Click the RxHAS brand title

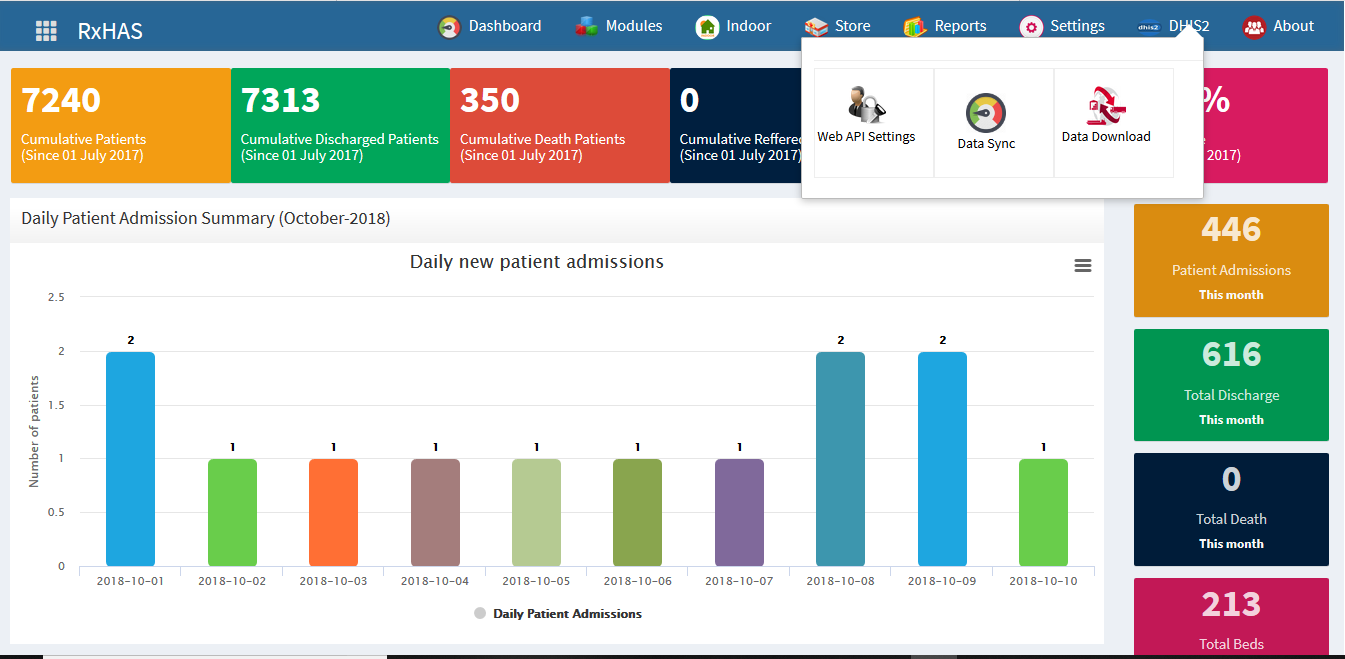click(x=110, y=31)
